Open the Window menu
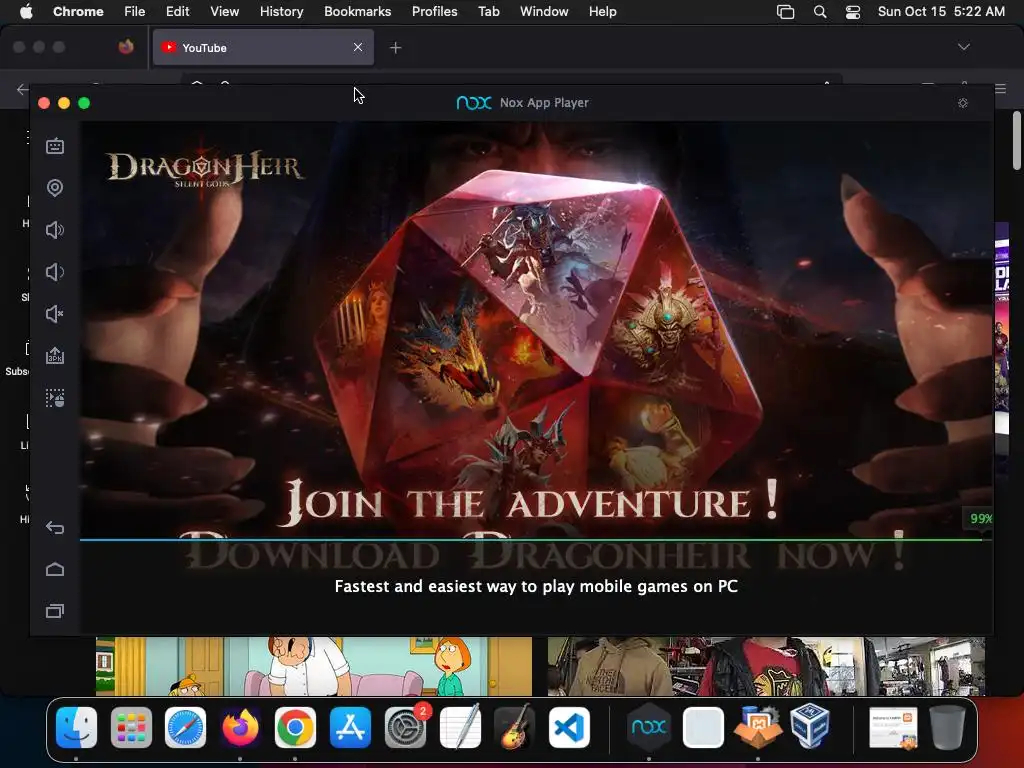Image resolution: width=1024 pixels, height=768 pixels. (544, 12)
